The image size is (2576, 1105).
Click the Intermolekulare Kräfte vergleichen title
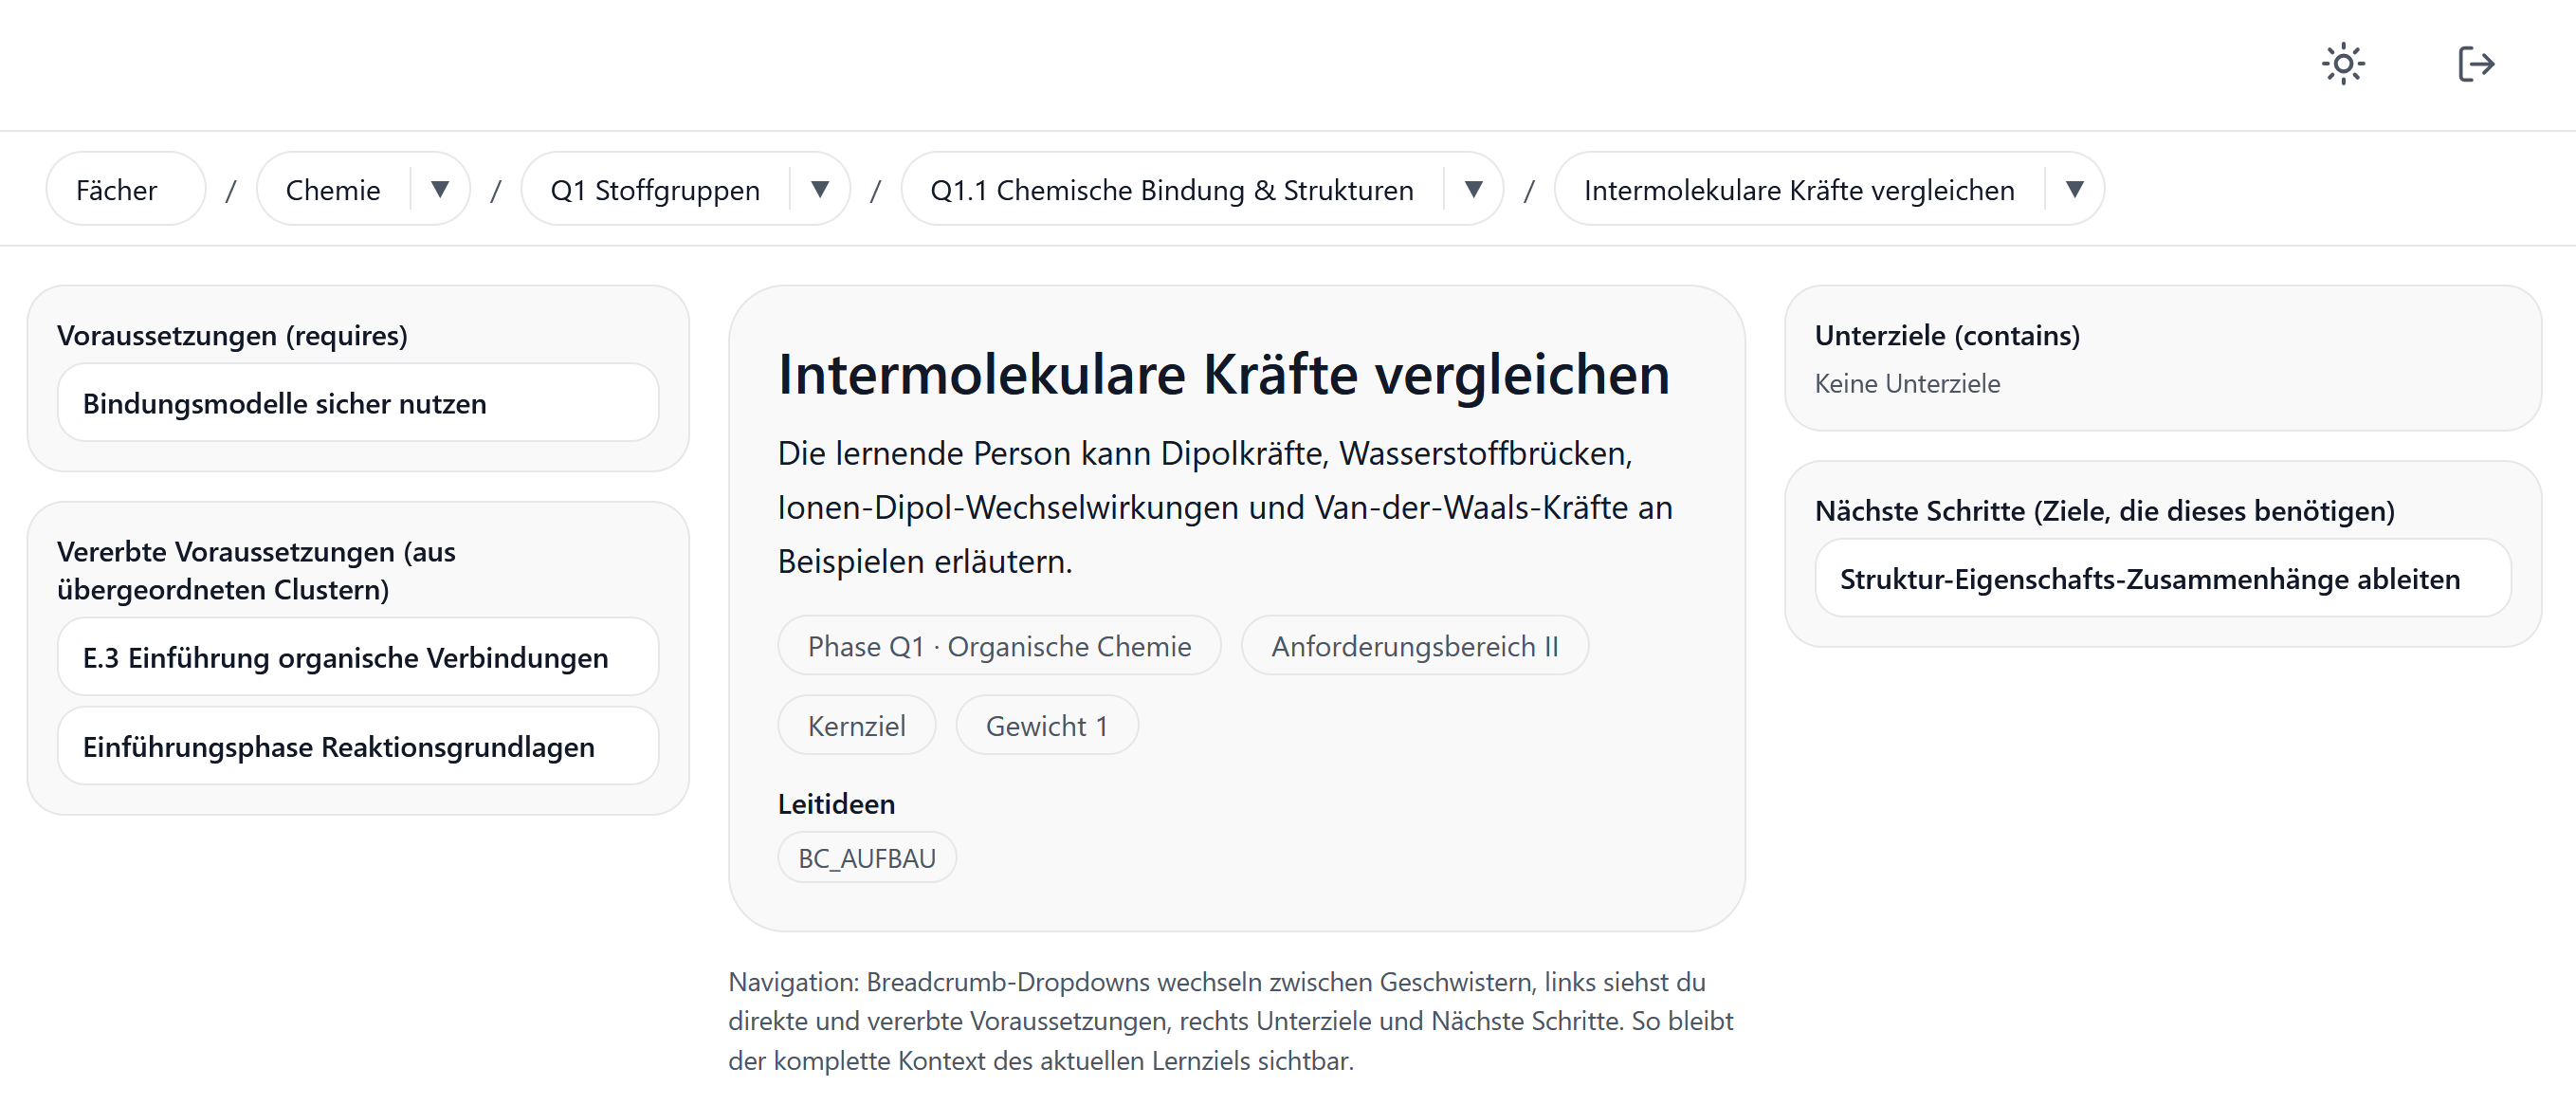[x=1223, y=376]
